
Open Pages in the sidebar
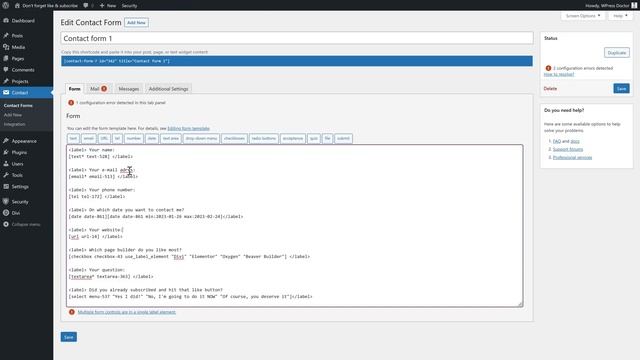18,59
